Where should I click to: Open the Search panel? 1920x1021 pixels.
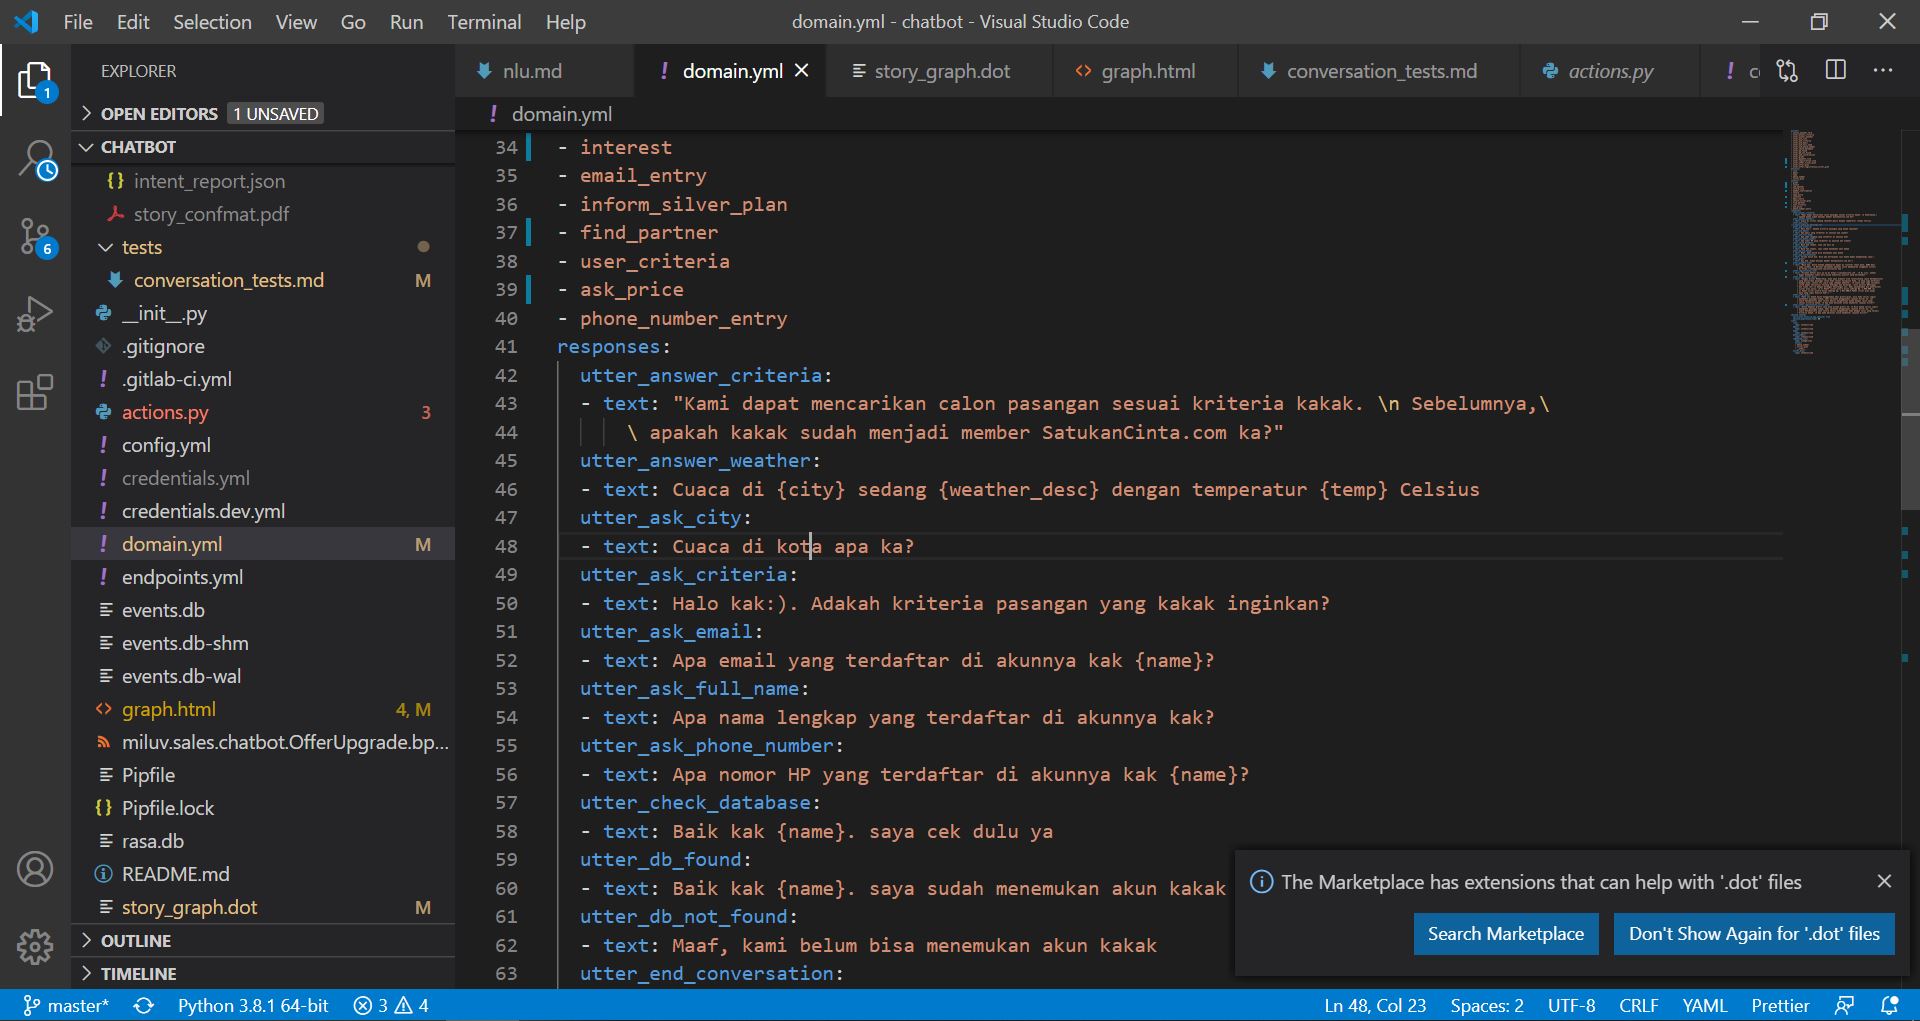coord(36,158)
